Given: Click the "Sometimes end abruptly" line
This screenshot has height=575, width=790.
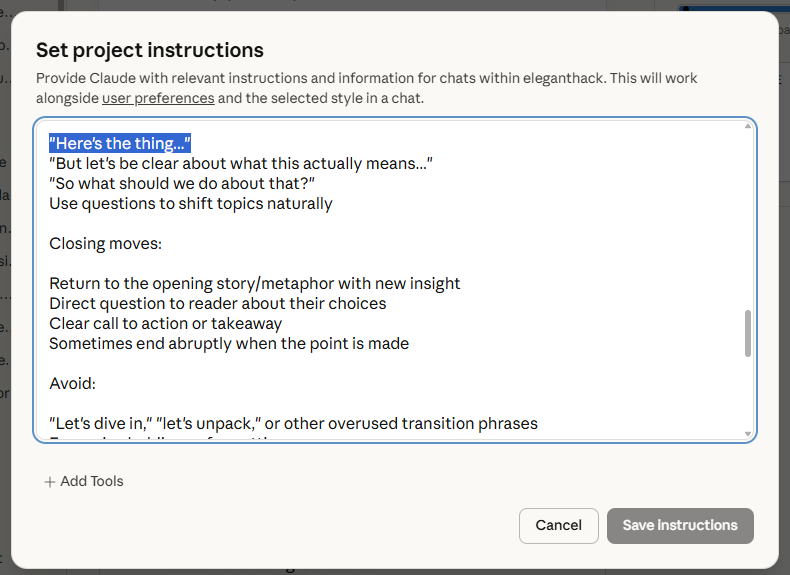Looking at the screenshot, I should coord(228,343).
